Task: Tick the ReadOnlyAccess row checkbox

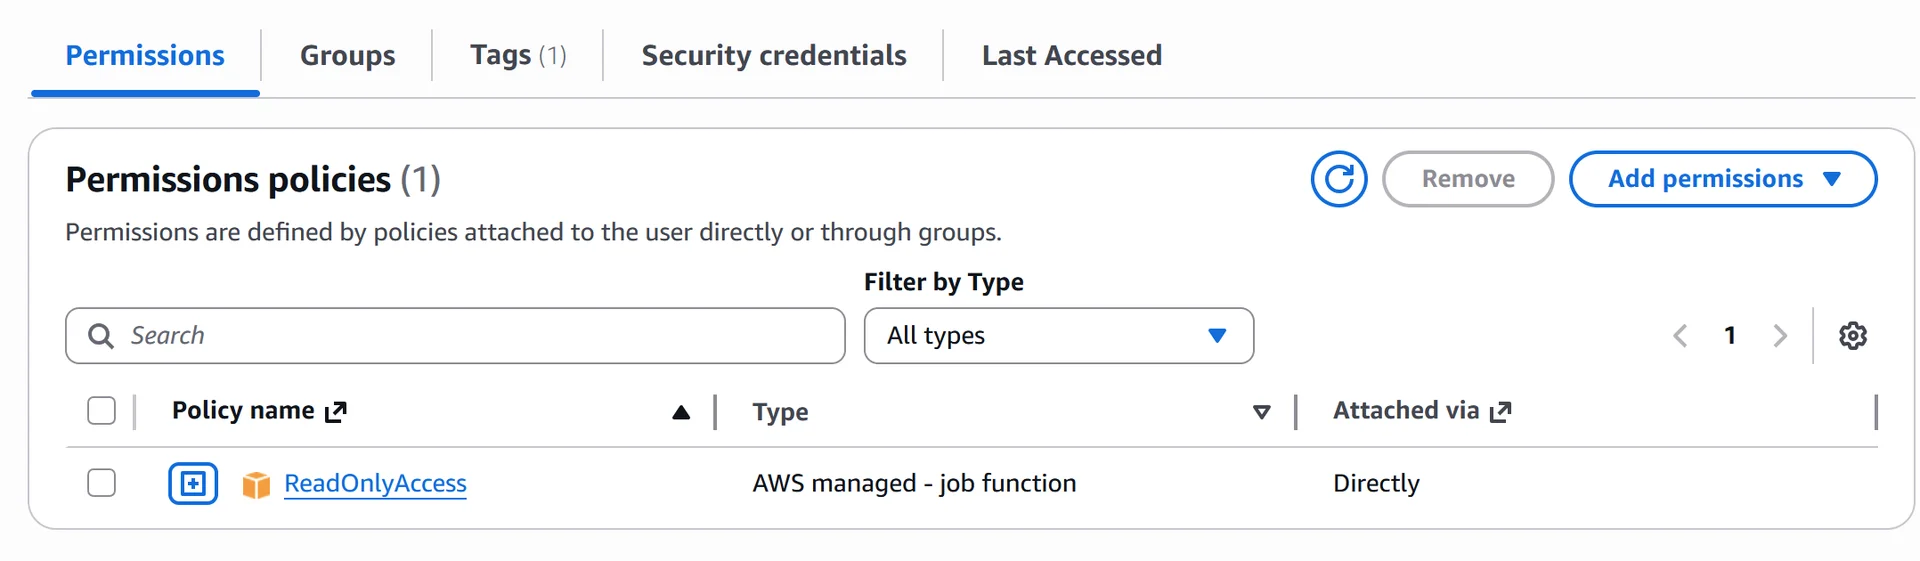Action: coord(101,483)
